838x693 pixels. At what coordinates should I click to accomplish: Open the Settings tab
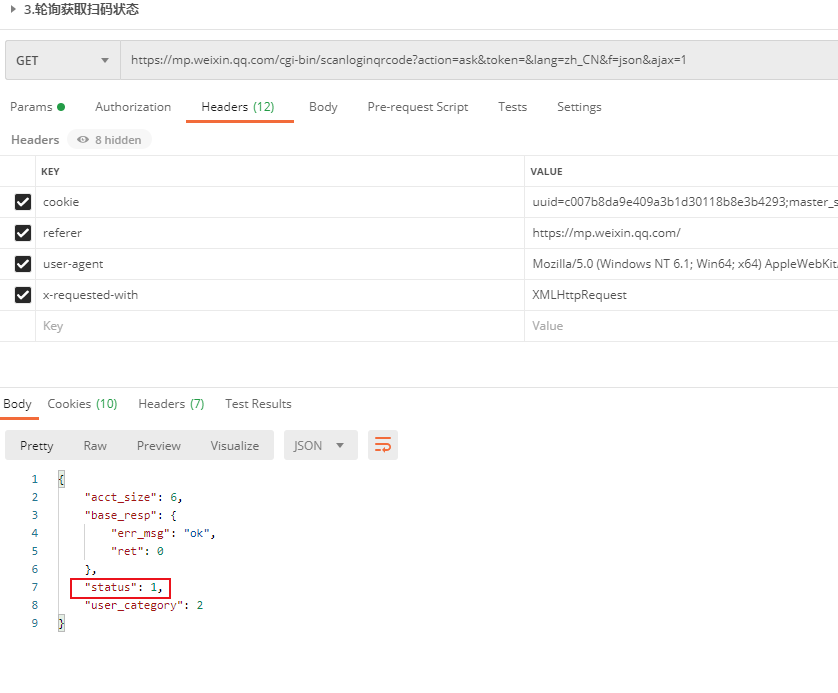579,107
